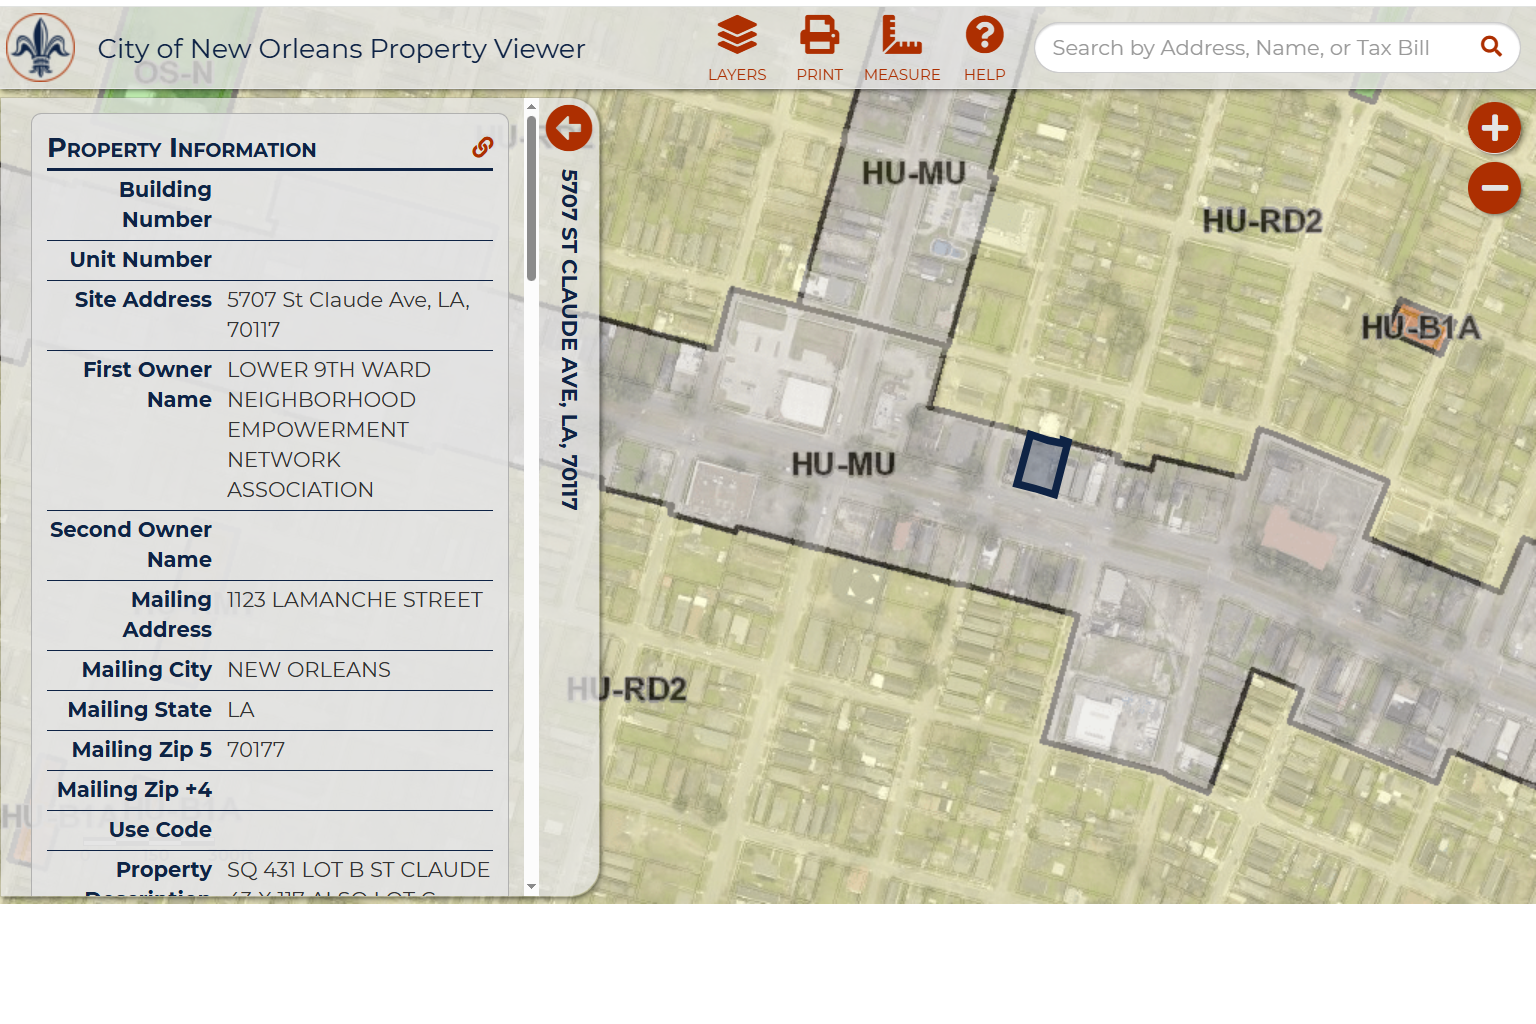Click the City of New Orleans Property Viewer title
The height and width of the screenshot is (1024, 1536).
tap(341, 48)
